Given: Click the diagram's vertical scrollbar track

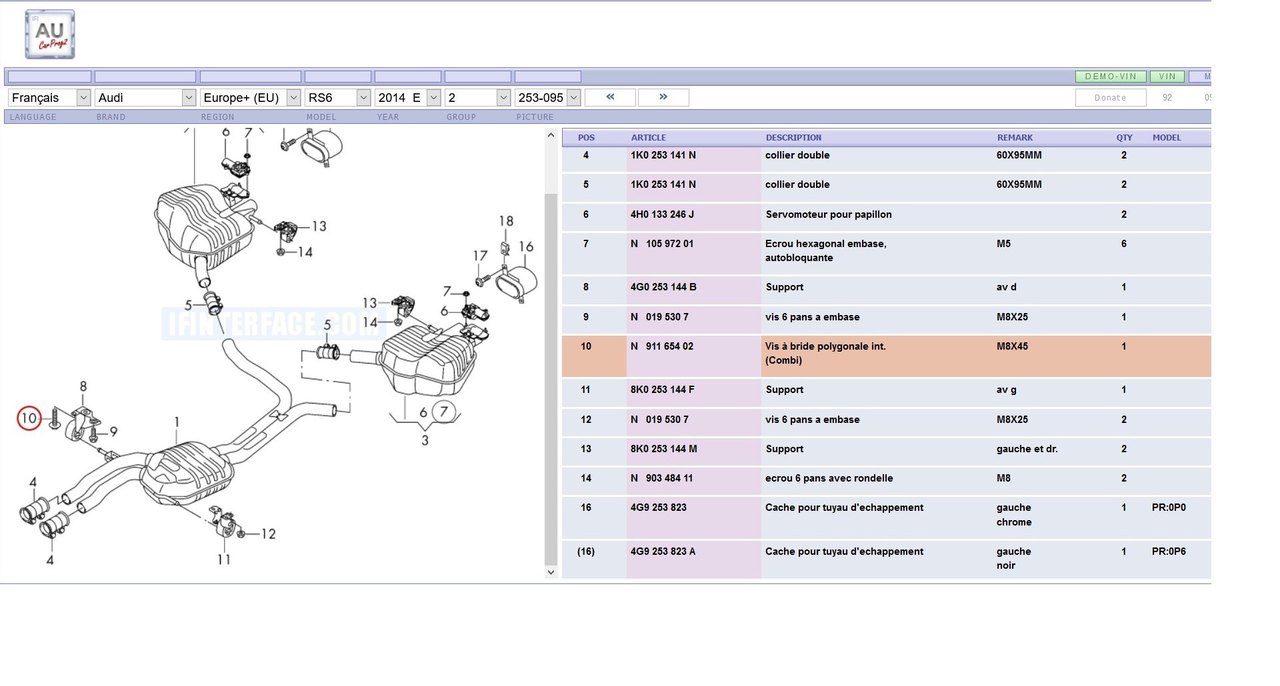Looking at the screenshot, I should (x=550, y=380).
